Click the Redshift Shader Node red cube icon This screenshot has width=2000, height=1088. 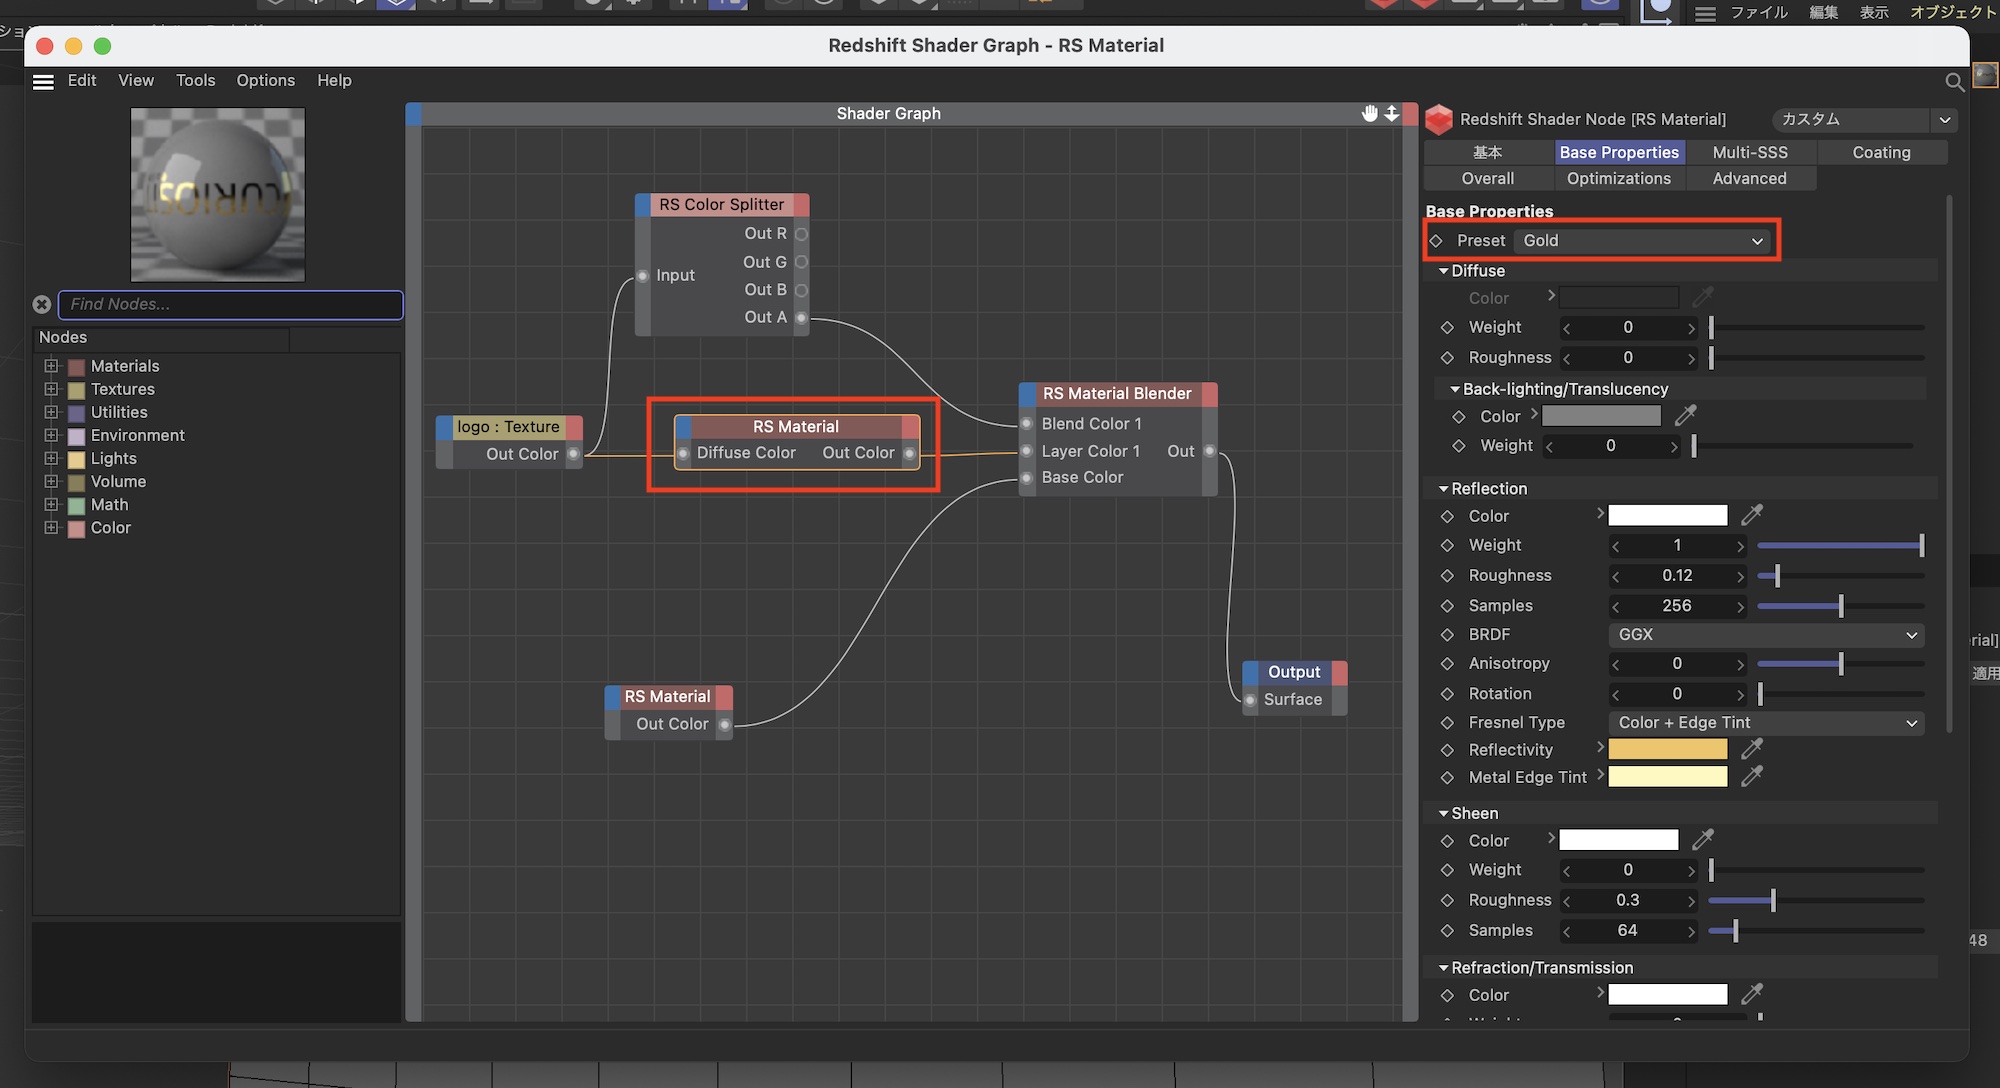coord(1438,120)
